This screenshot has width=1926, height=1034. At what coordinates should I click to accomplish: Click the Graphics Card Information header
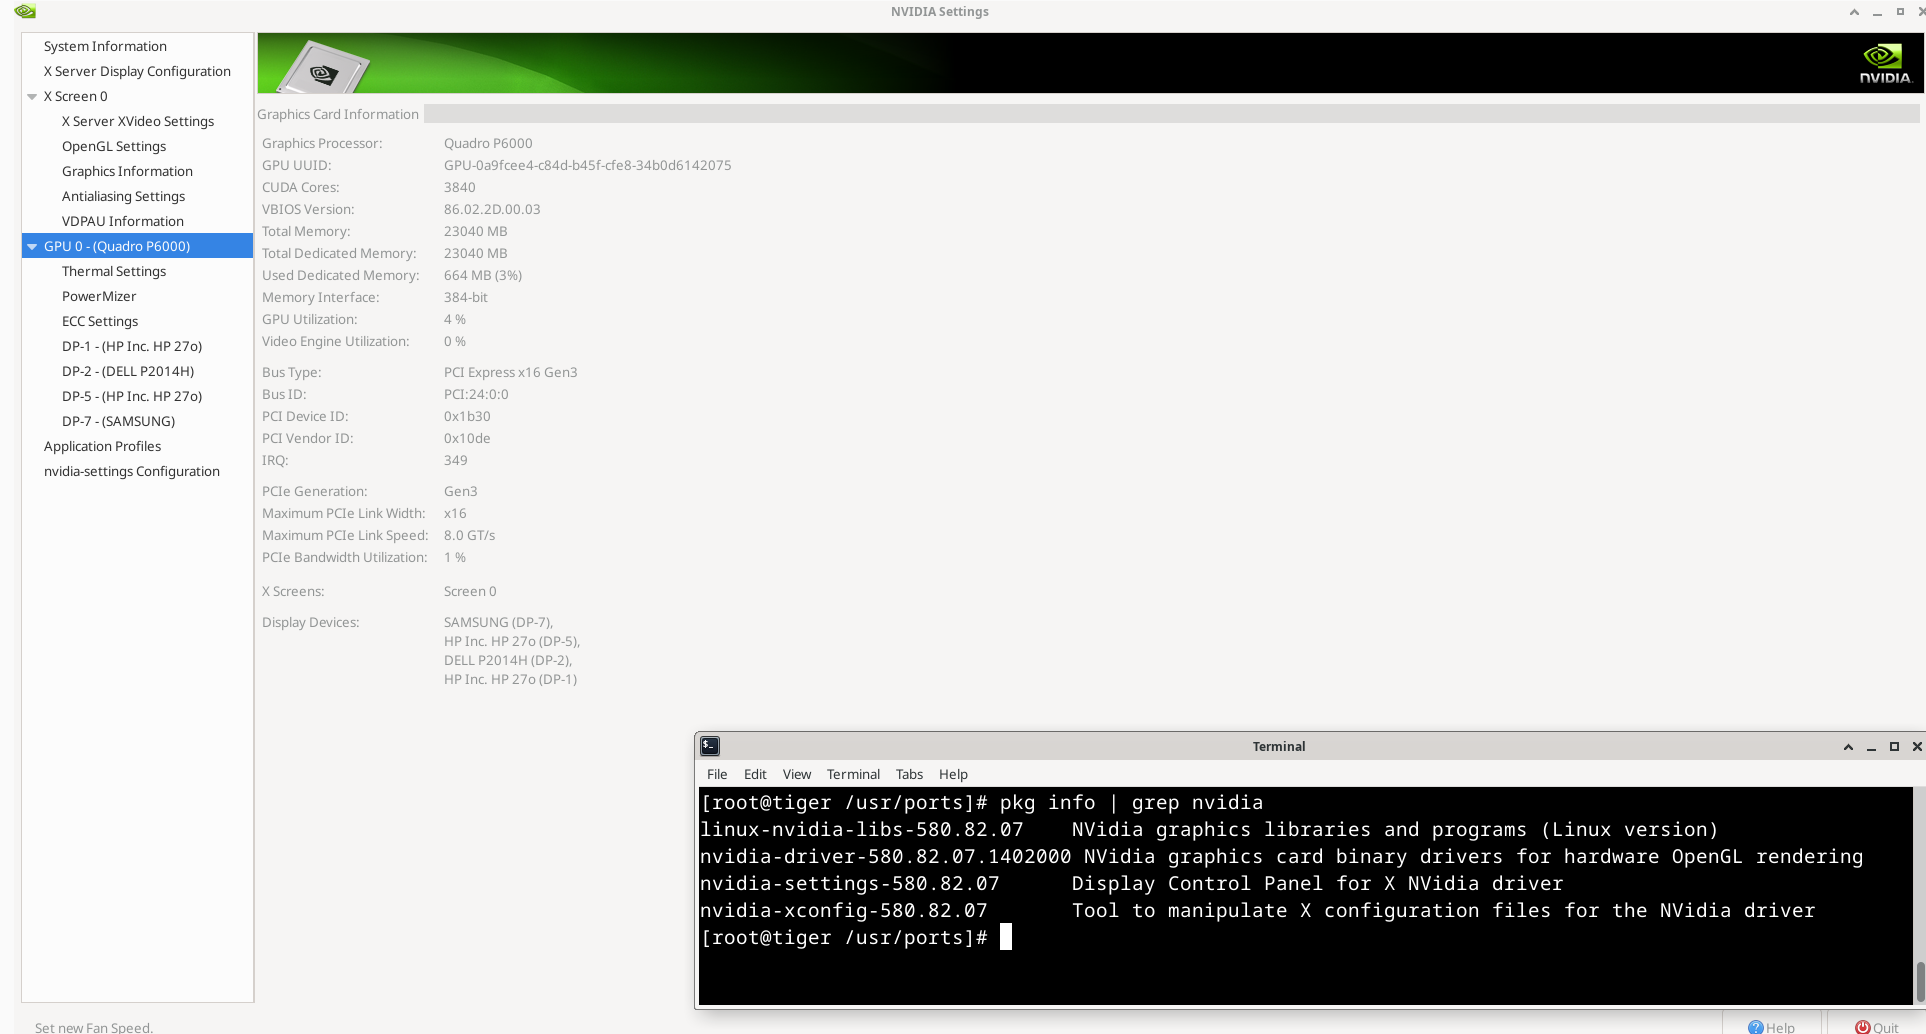click(338, 114)
